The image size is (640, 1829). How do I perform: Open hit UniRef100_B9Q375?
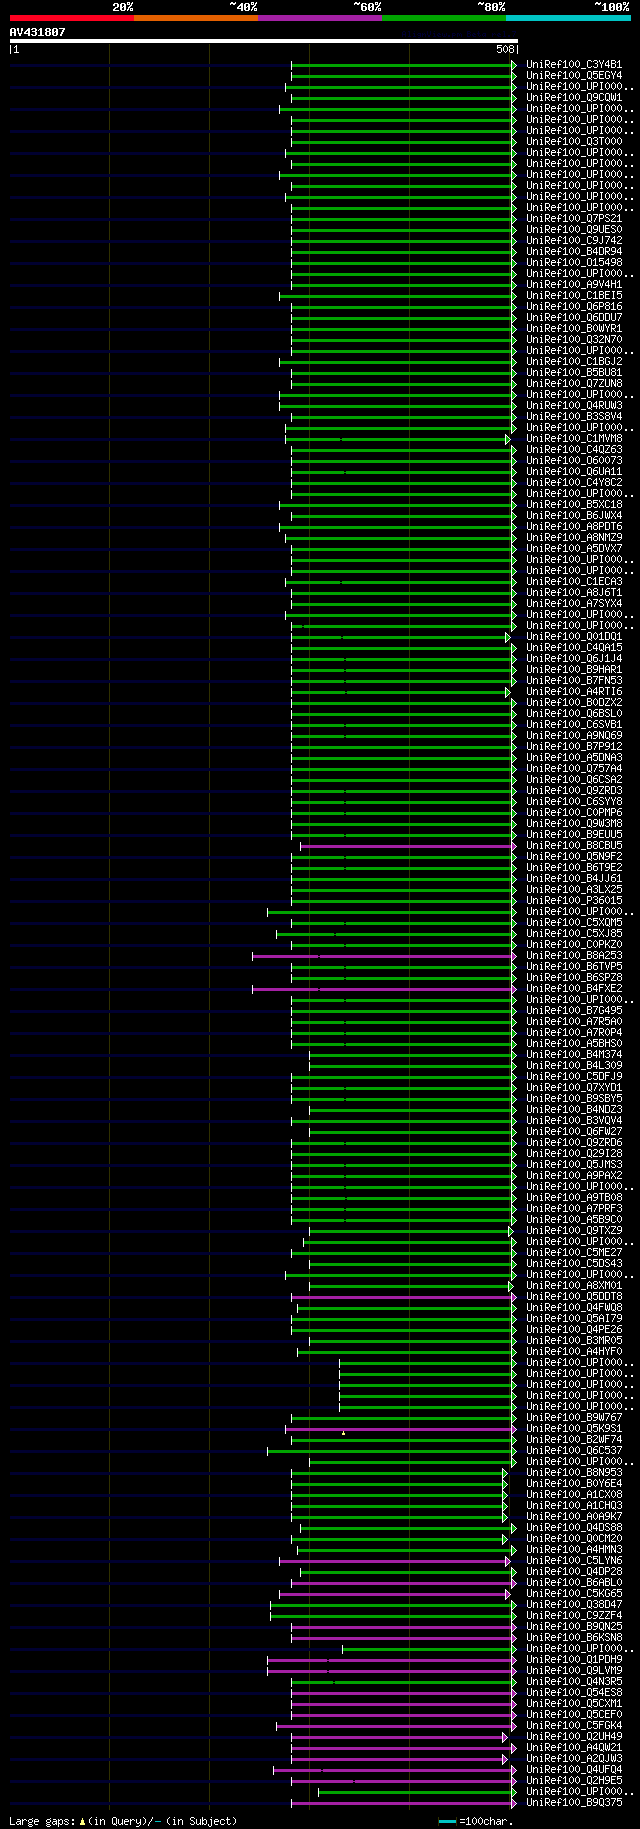pyautogui.click(x=574, y=1803)
